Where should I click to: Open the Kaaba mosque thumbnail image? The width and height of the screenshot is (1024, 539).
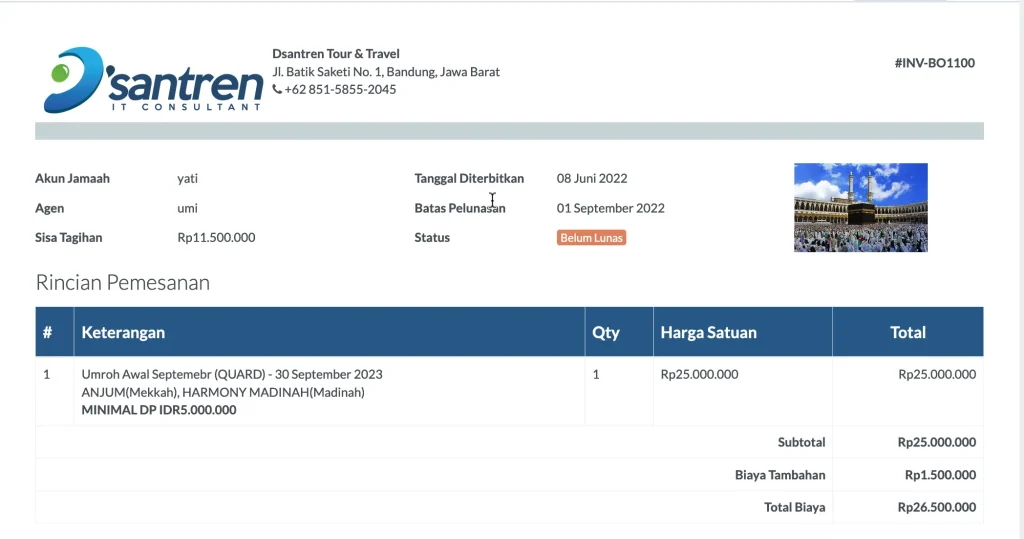[x=860, y=207]
